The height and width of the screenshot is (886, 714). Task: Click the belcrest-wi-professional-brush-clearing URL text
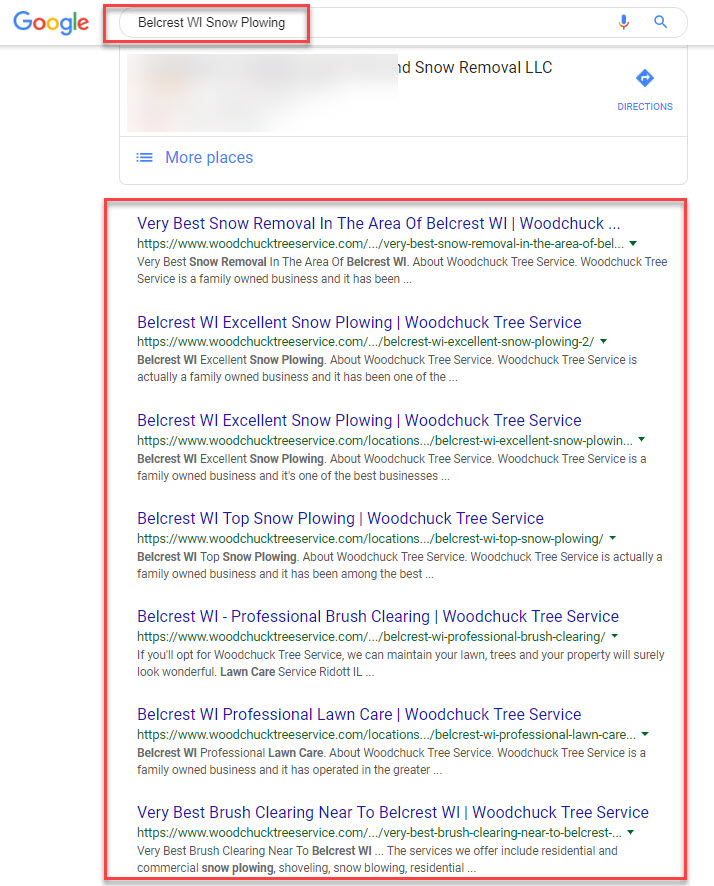pos(371,637)
